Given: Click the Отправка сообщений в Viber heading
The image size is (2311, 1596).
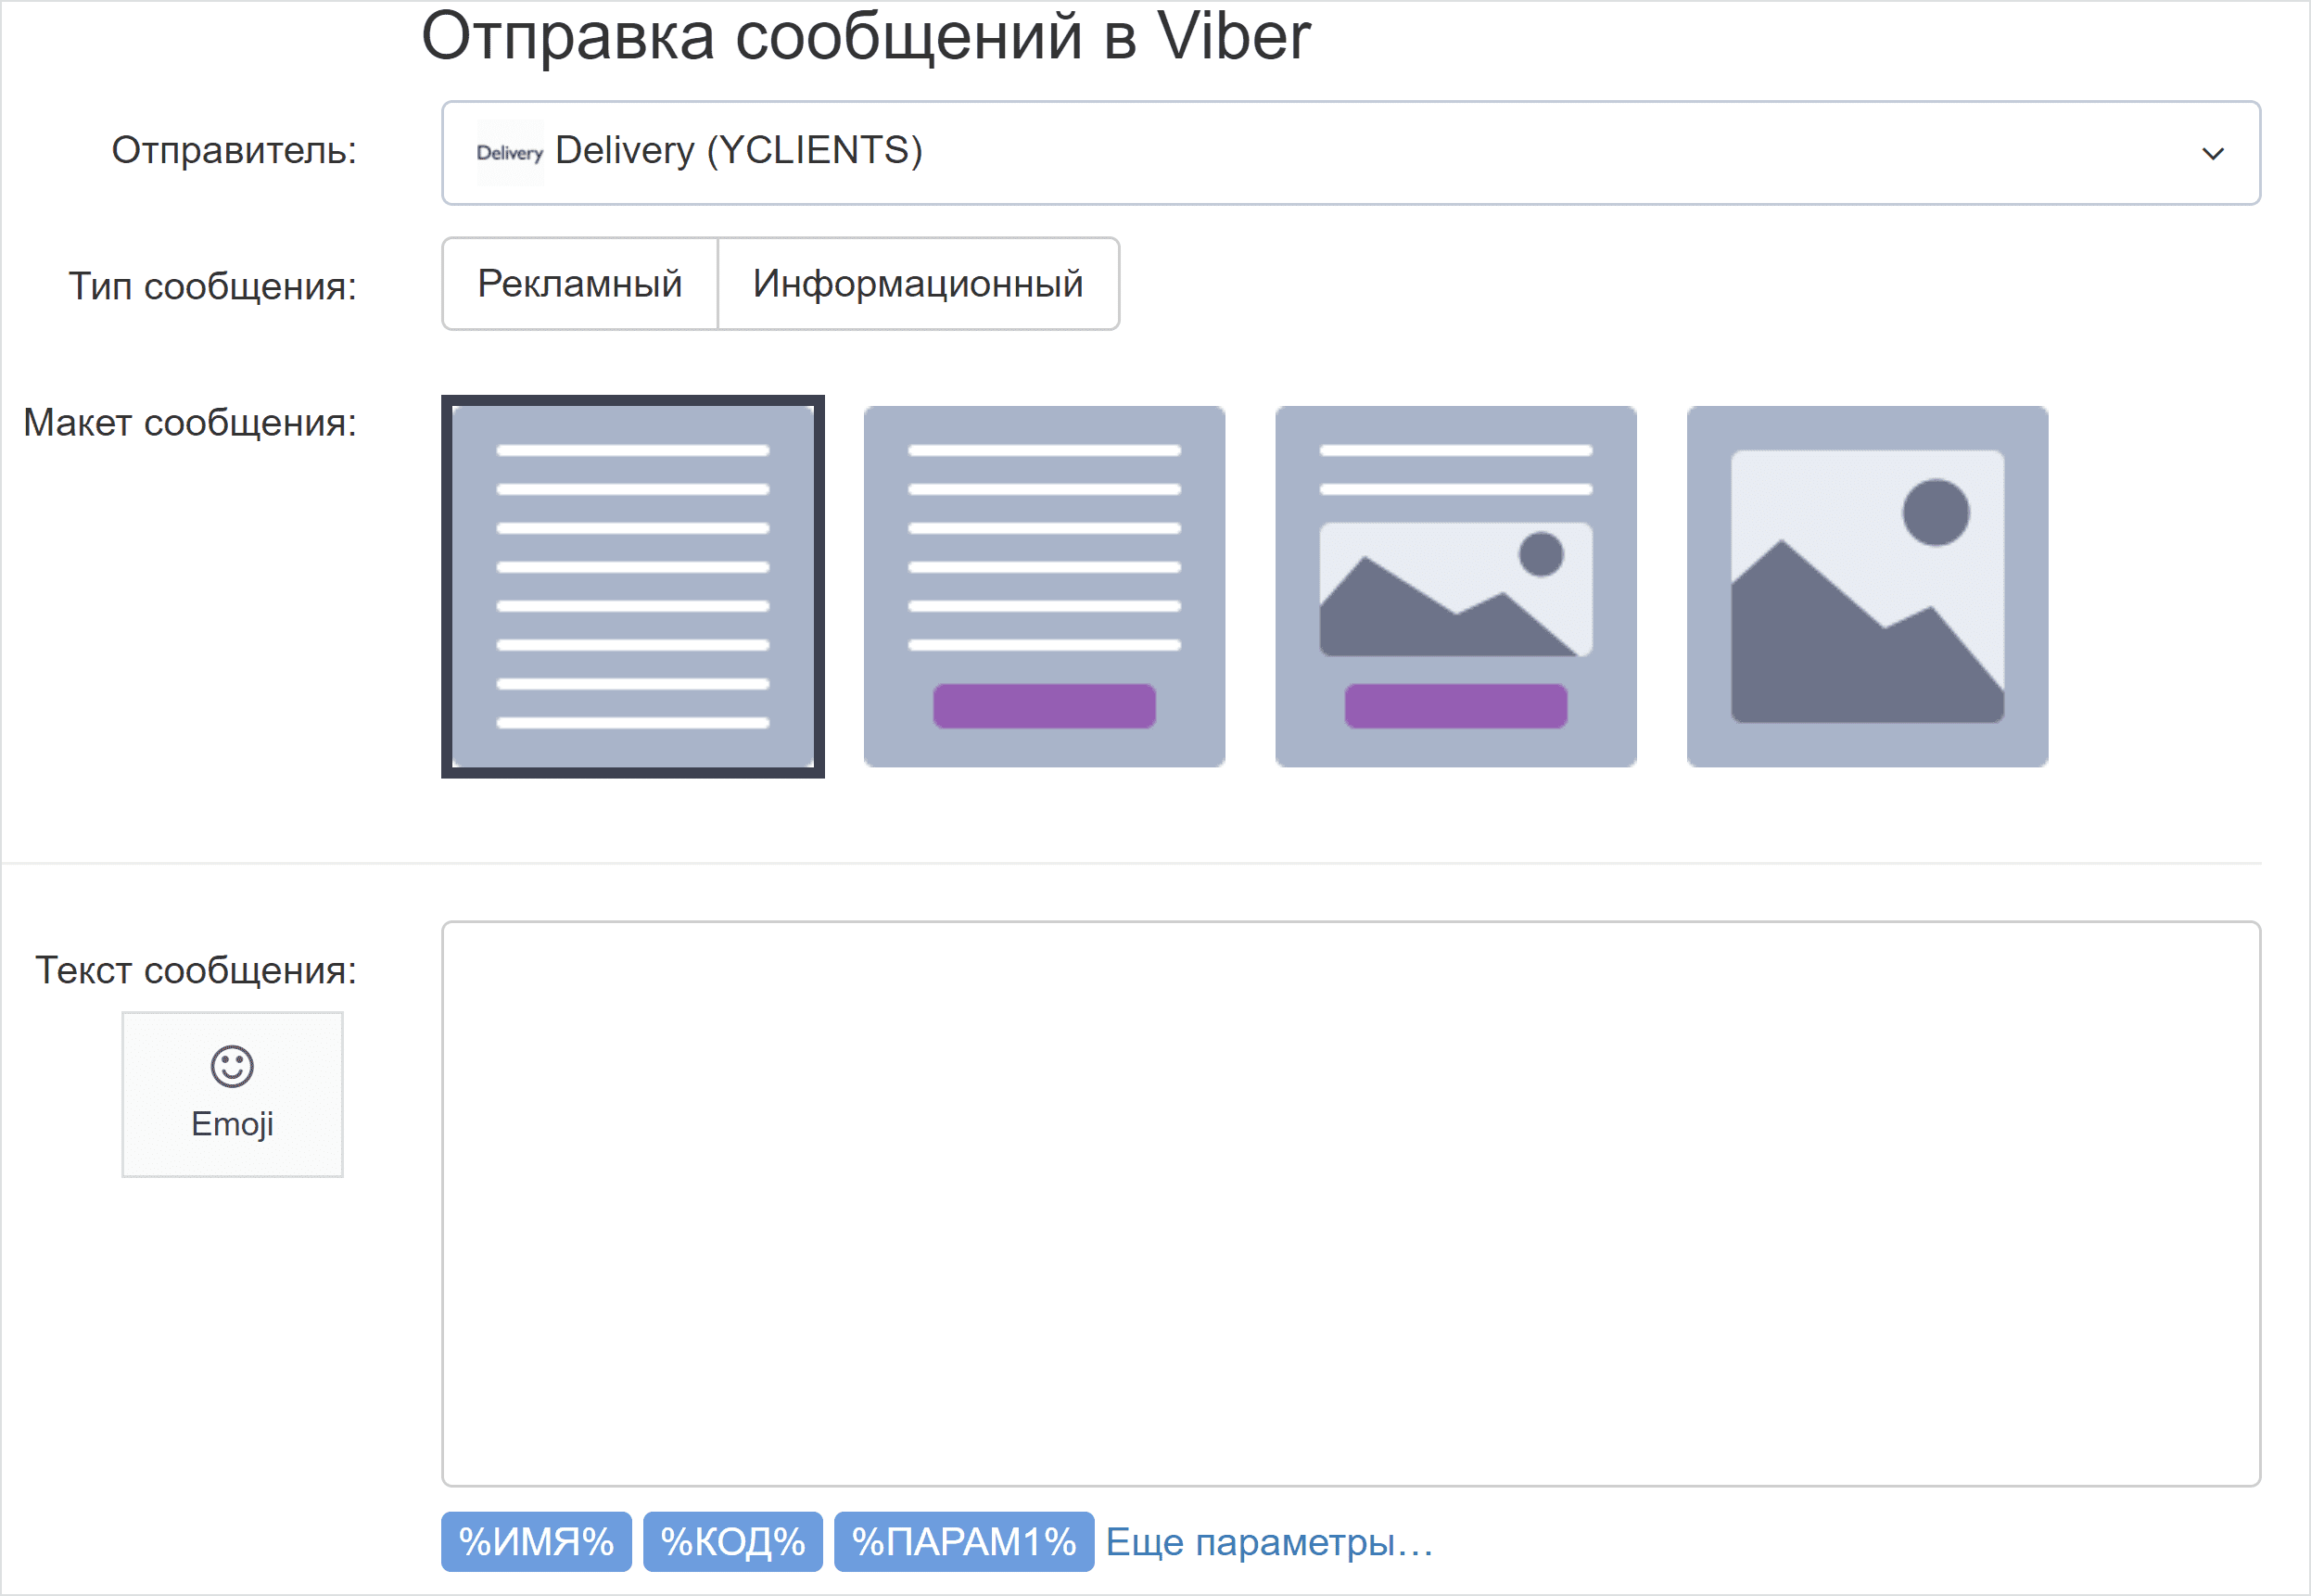Looking at the screenshot, I should coord(865,36).
